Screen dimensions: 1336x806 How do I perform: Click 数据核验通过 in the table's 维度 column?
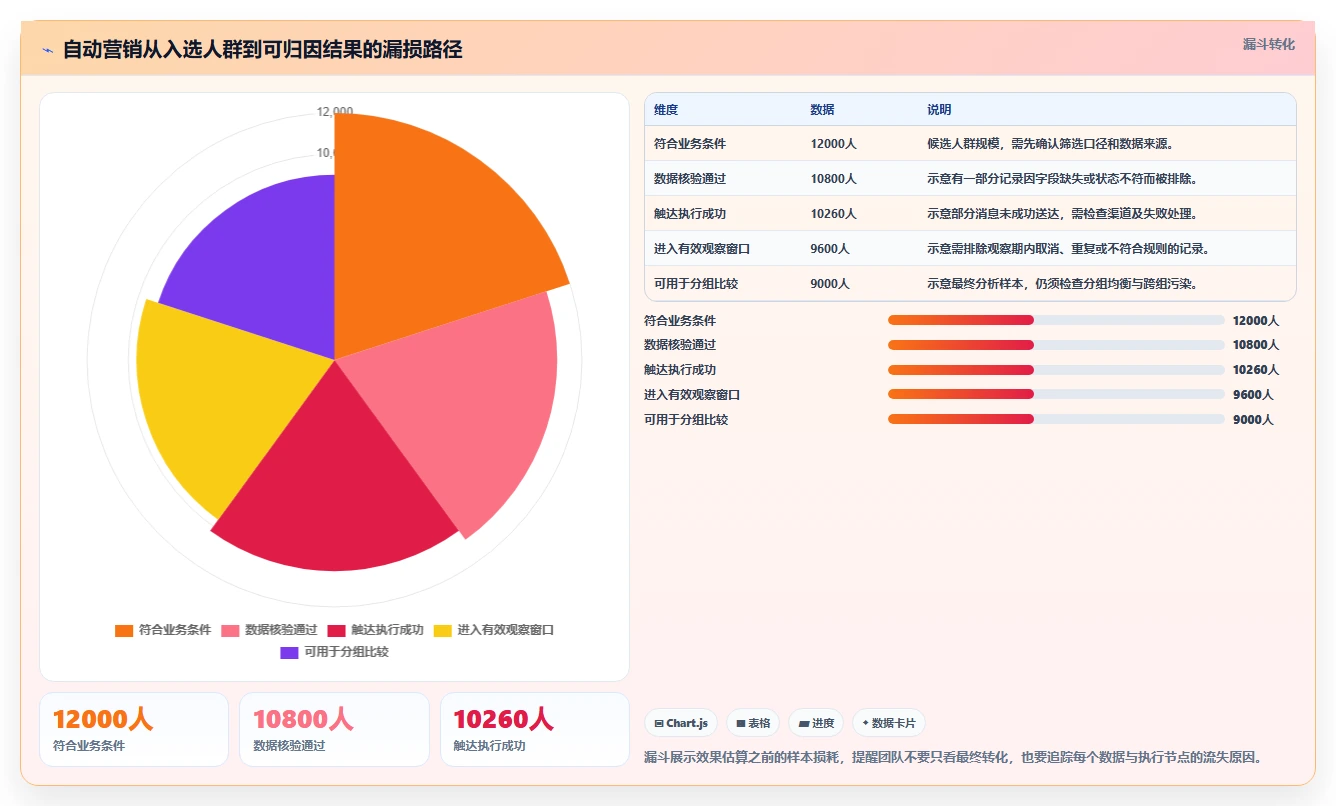[690, 179]
